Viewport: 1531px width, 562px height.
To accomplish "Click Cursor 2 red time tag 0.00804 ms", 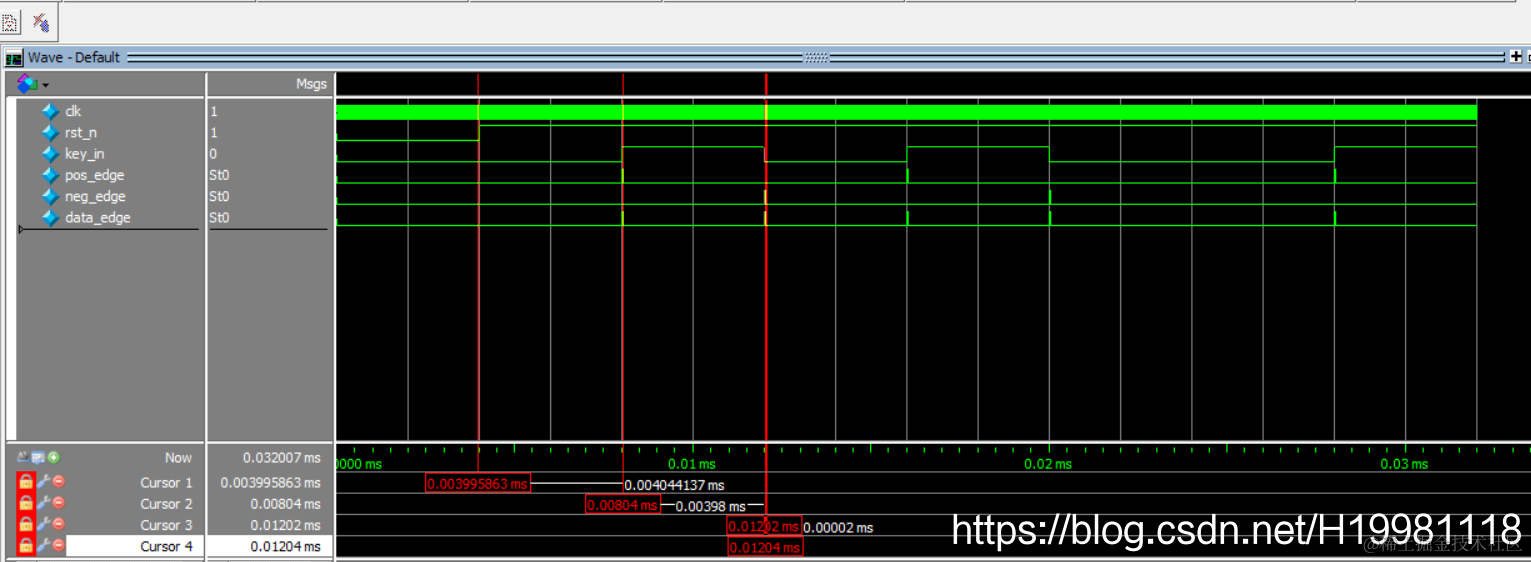I will click(623, 505).
